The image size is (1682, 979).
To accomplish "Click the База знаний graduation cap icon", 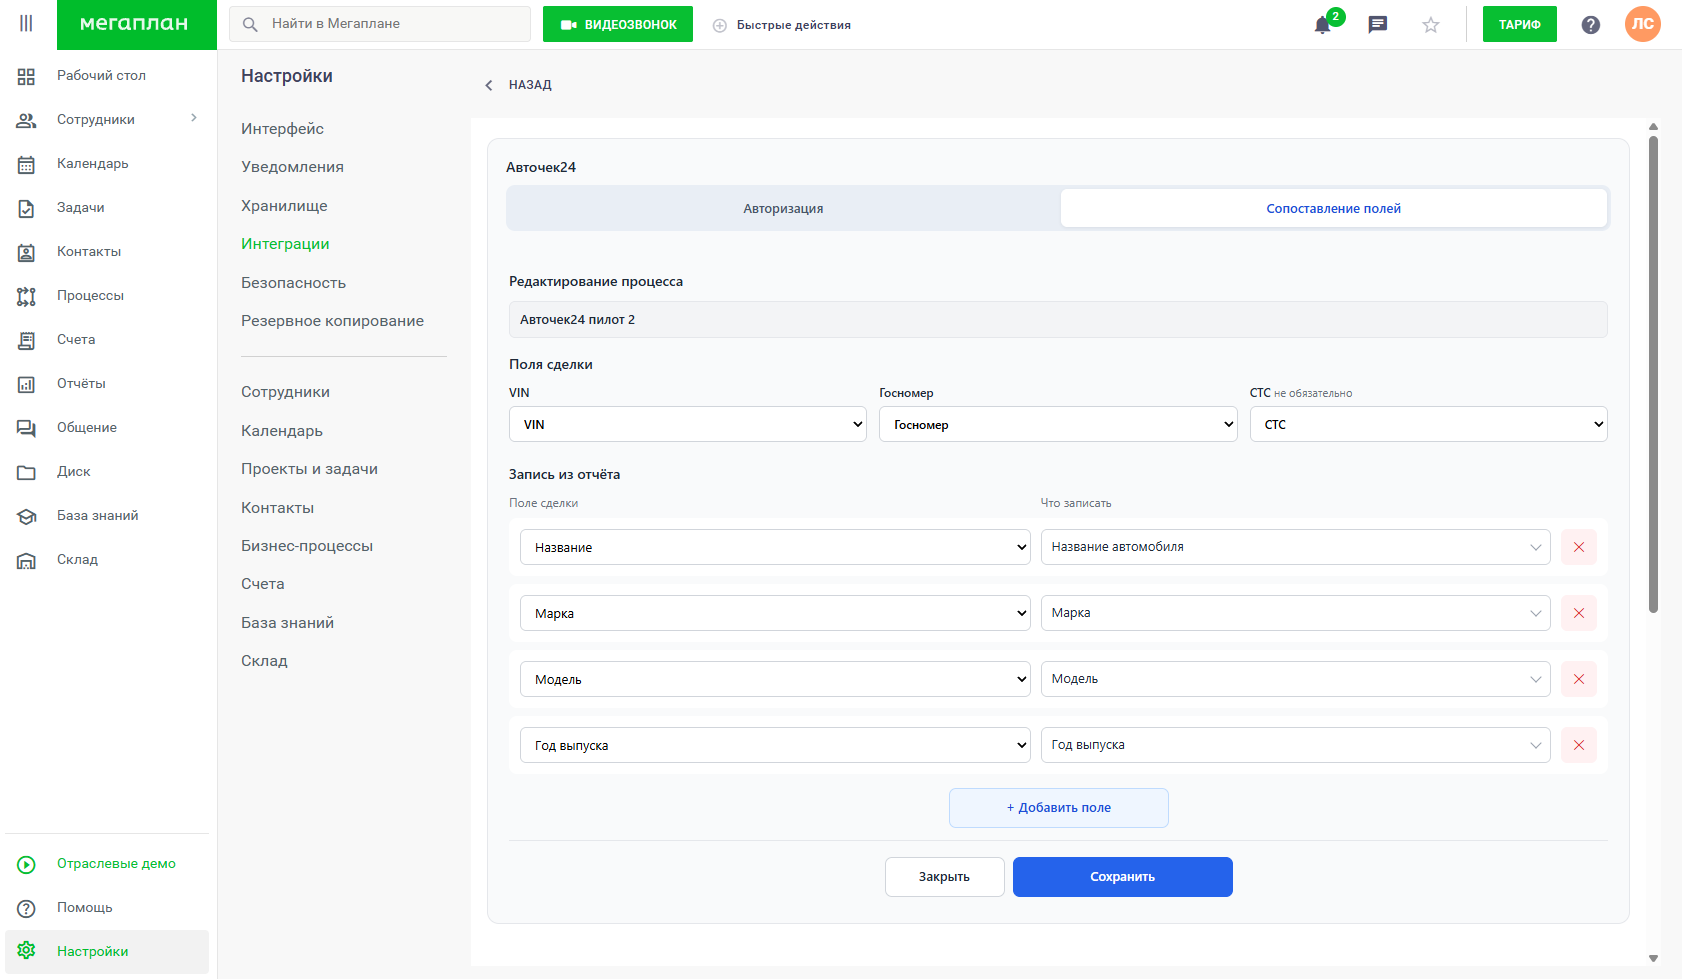I will click(x=26, y=516).
